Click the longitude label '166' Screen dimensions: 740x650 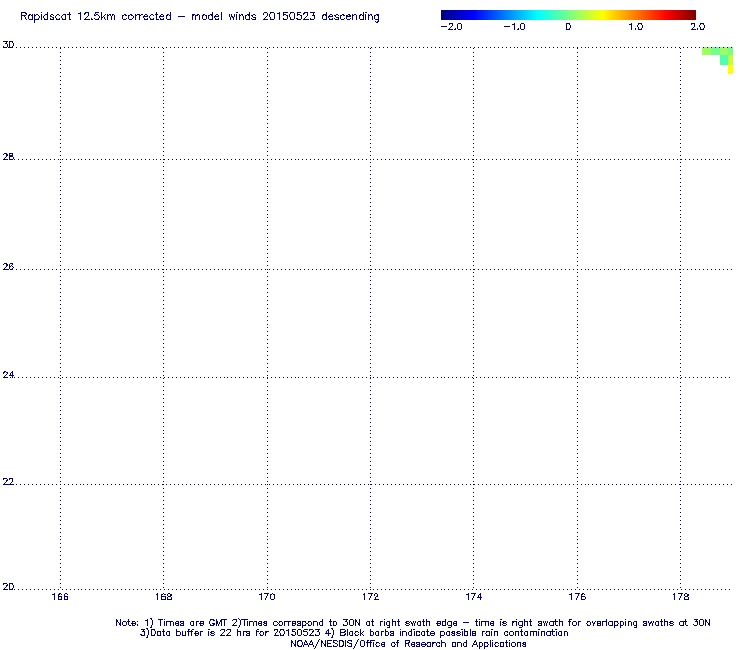pos(60,597)
